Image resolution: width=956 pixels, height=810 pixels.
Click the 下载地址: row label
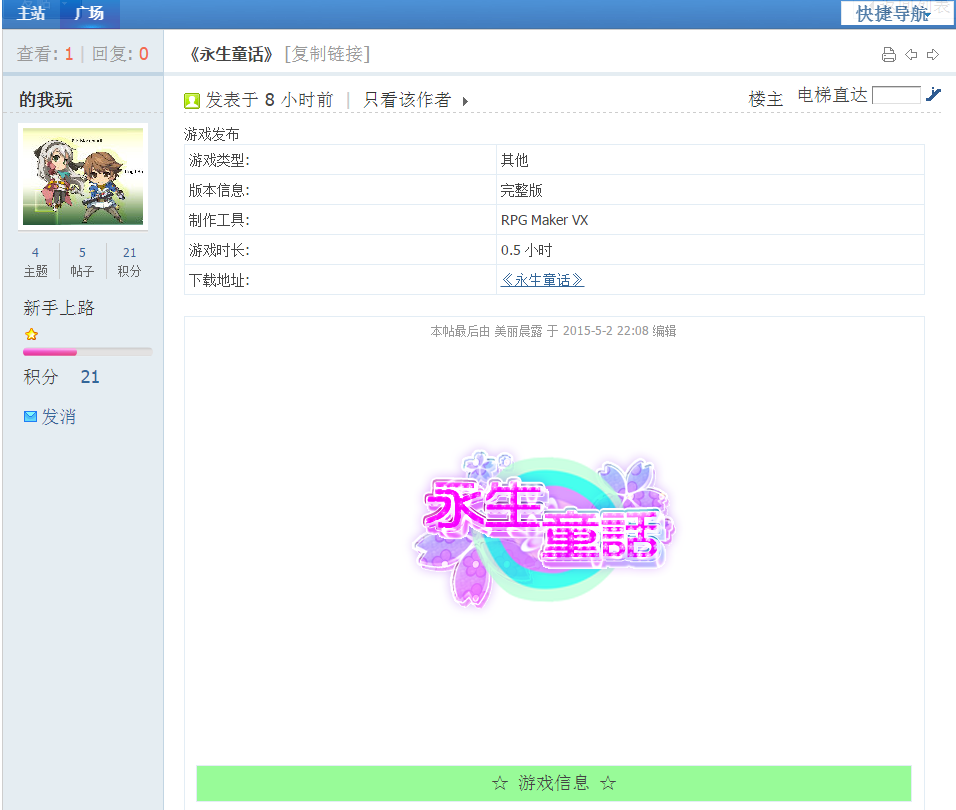(x=219, y=280)
